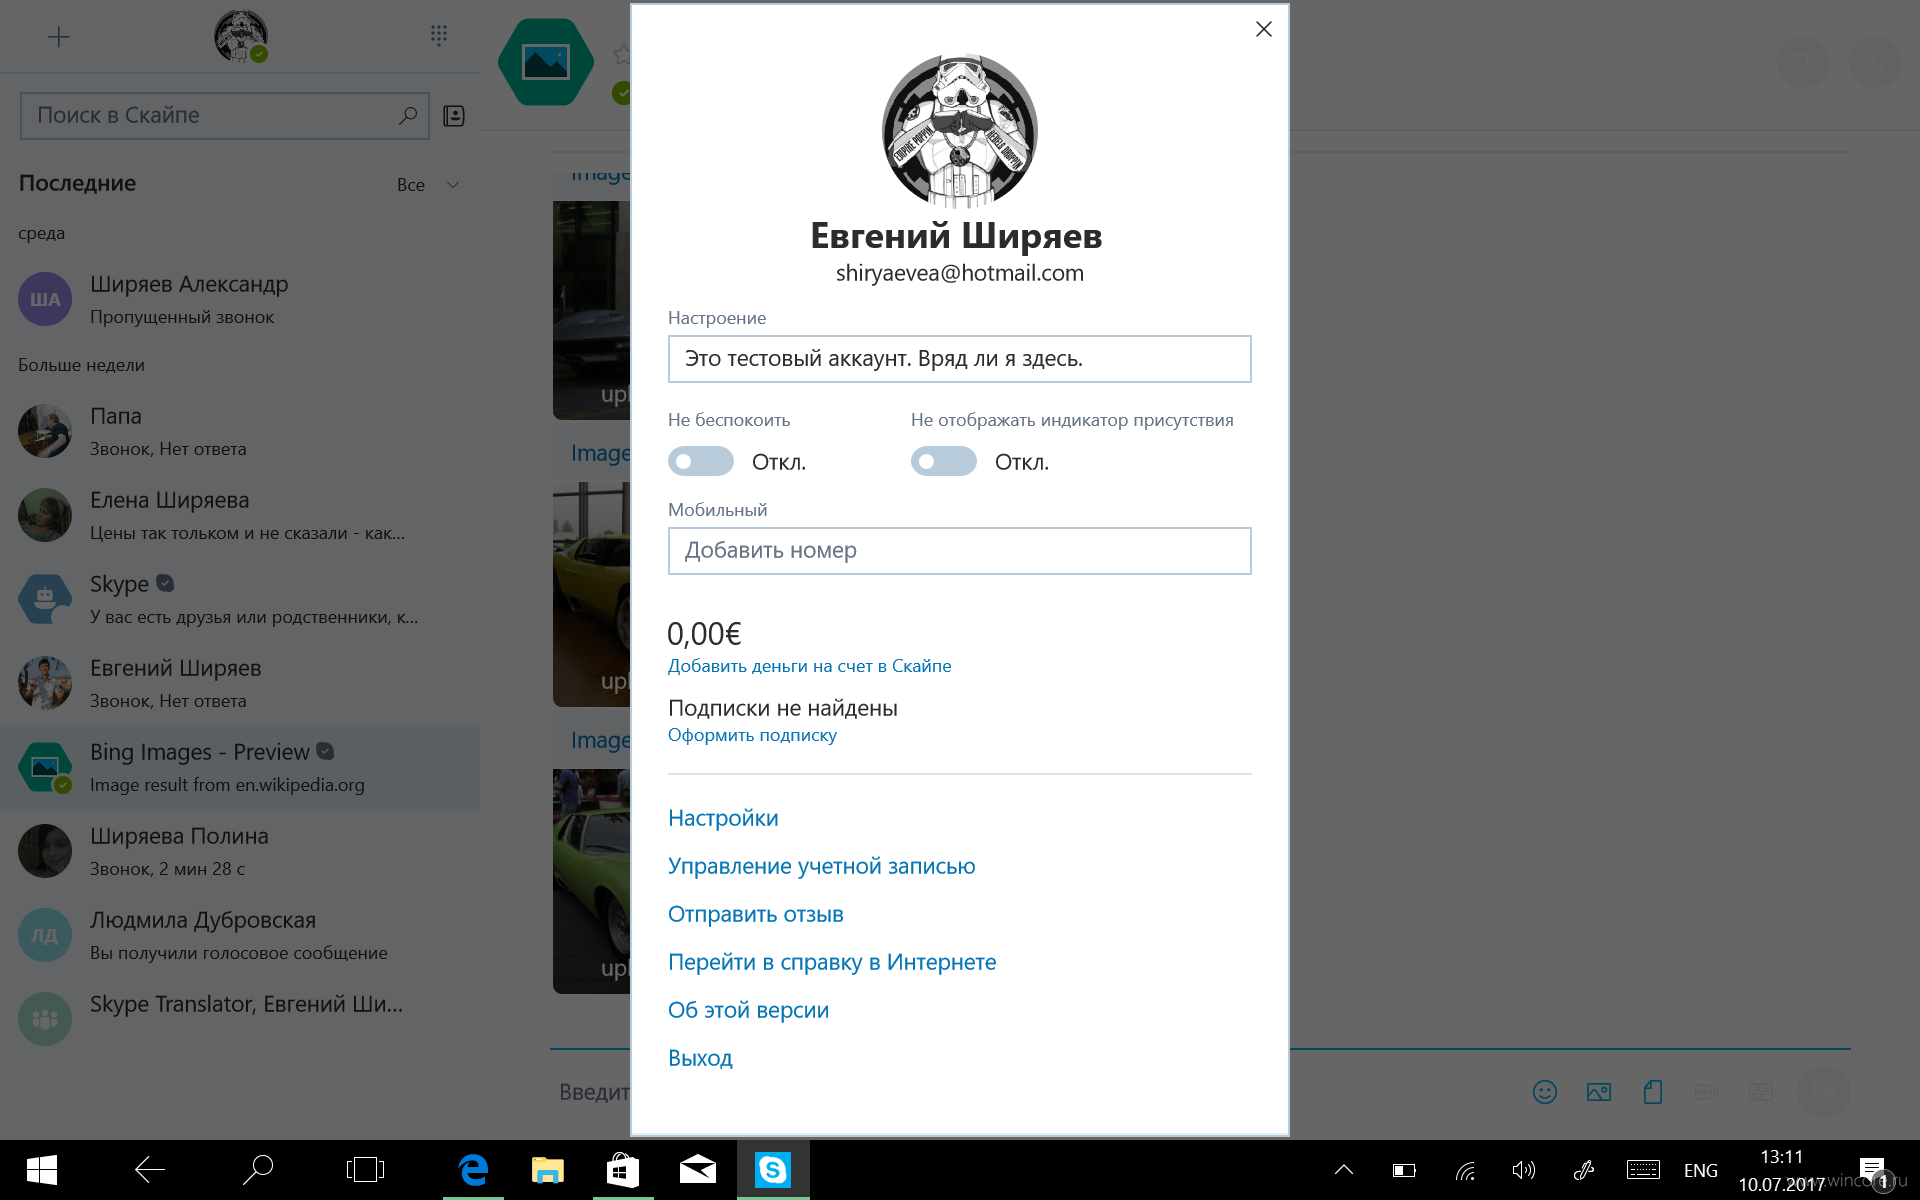Click the volume speaker tray icon
The image size is (1920, 1200).
tap(1523, 1170)
